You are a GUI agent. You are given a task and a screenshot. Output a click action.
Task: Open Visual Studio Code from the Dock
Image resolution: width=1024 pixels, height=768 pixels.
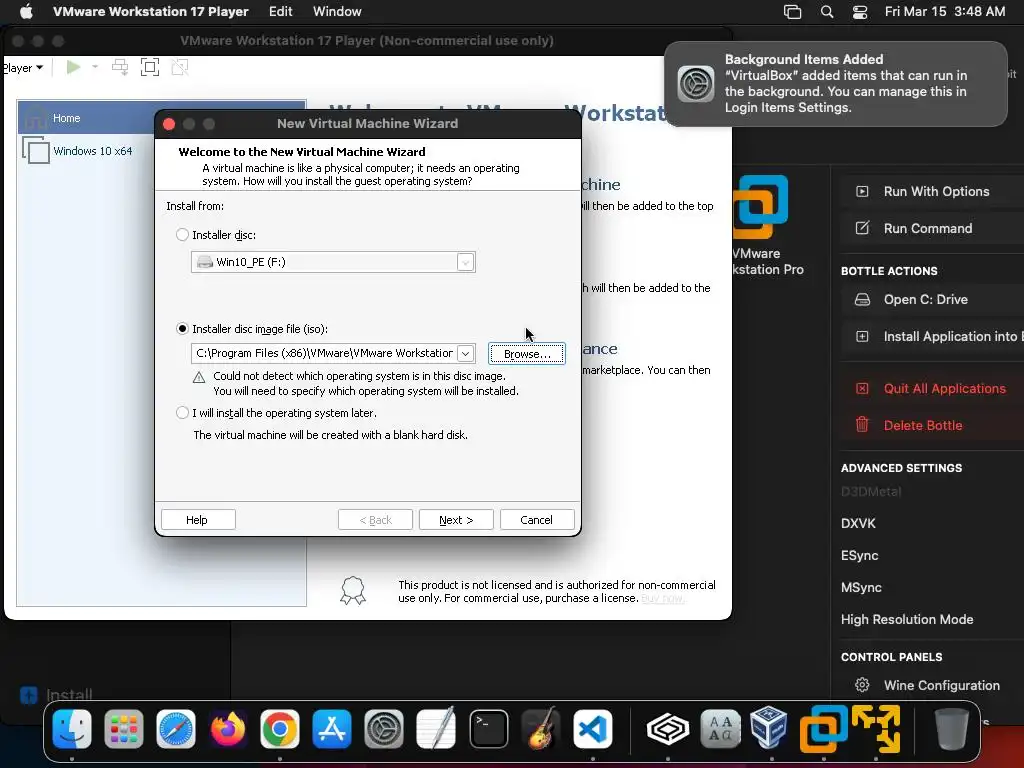(x=592, y=729)
